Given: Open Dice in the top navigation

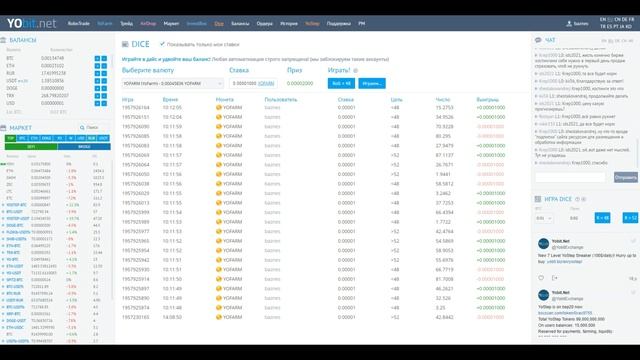Looking at the screenshot, I should pos(219,24).
